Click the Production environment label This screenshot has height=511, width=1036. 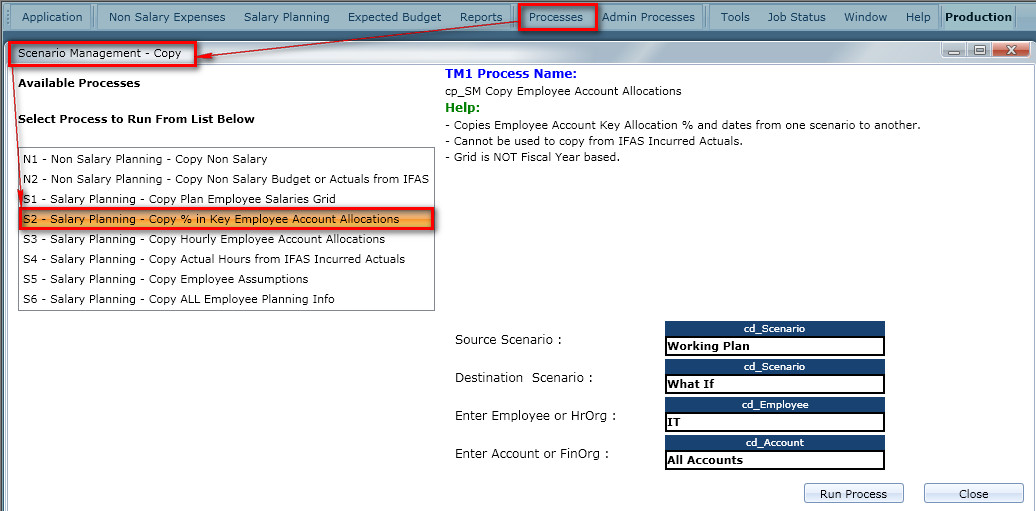[x=979, y=17]
